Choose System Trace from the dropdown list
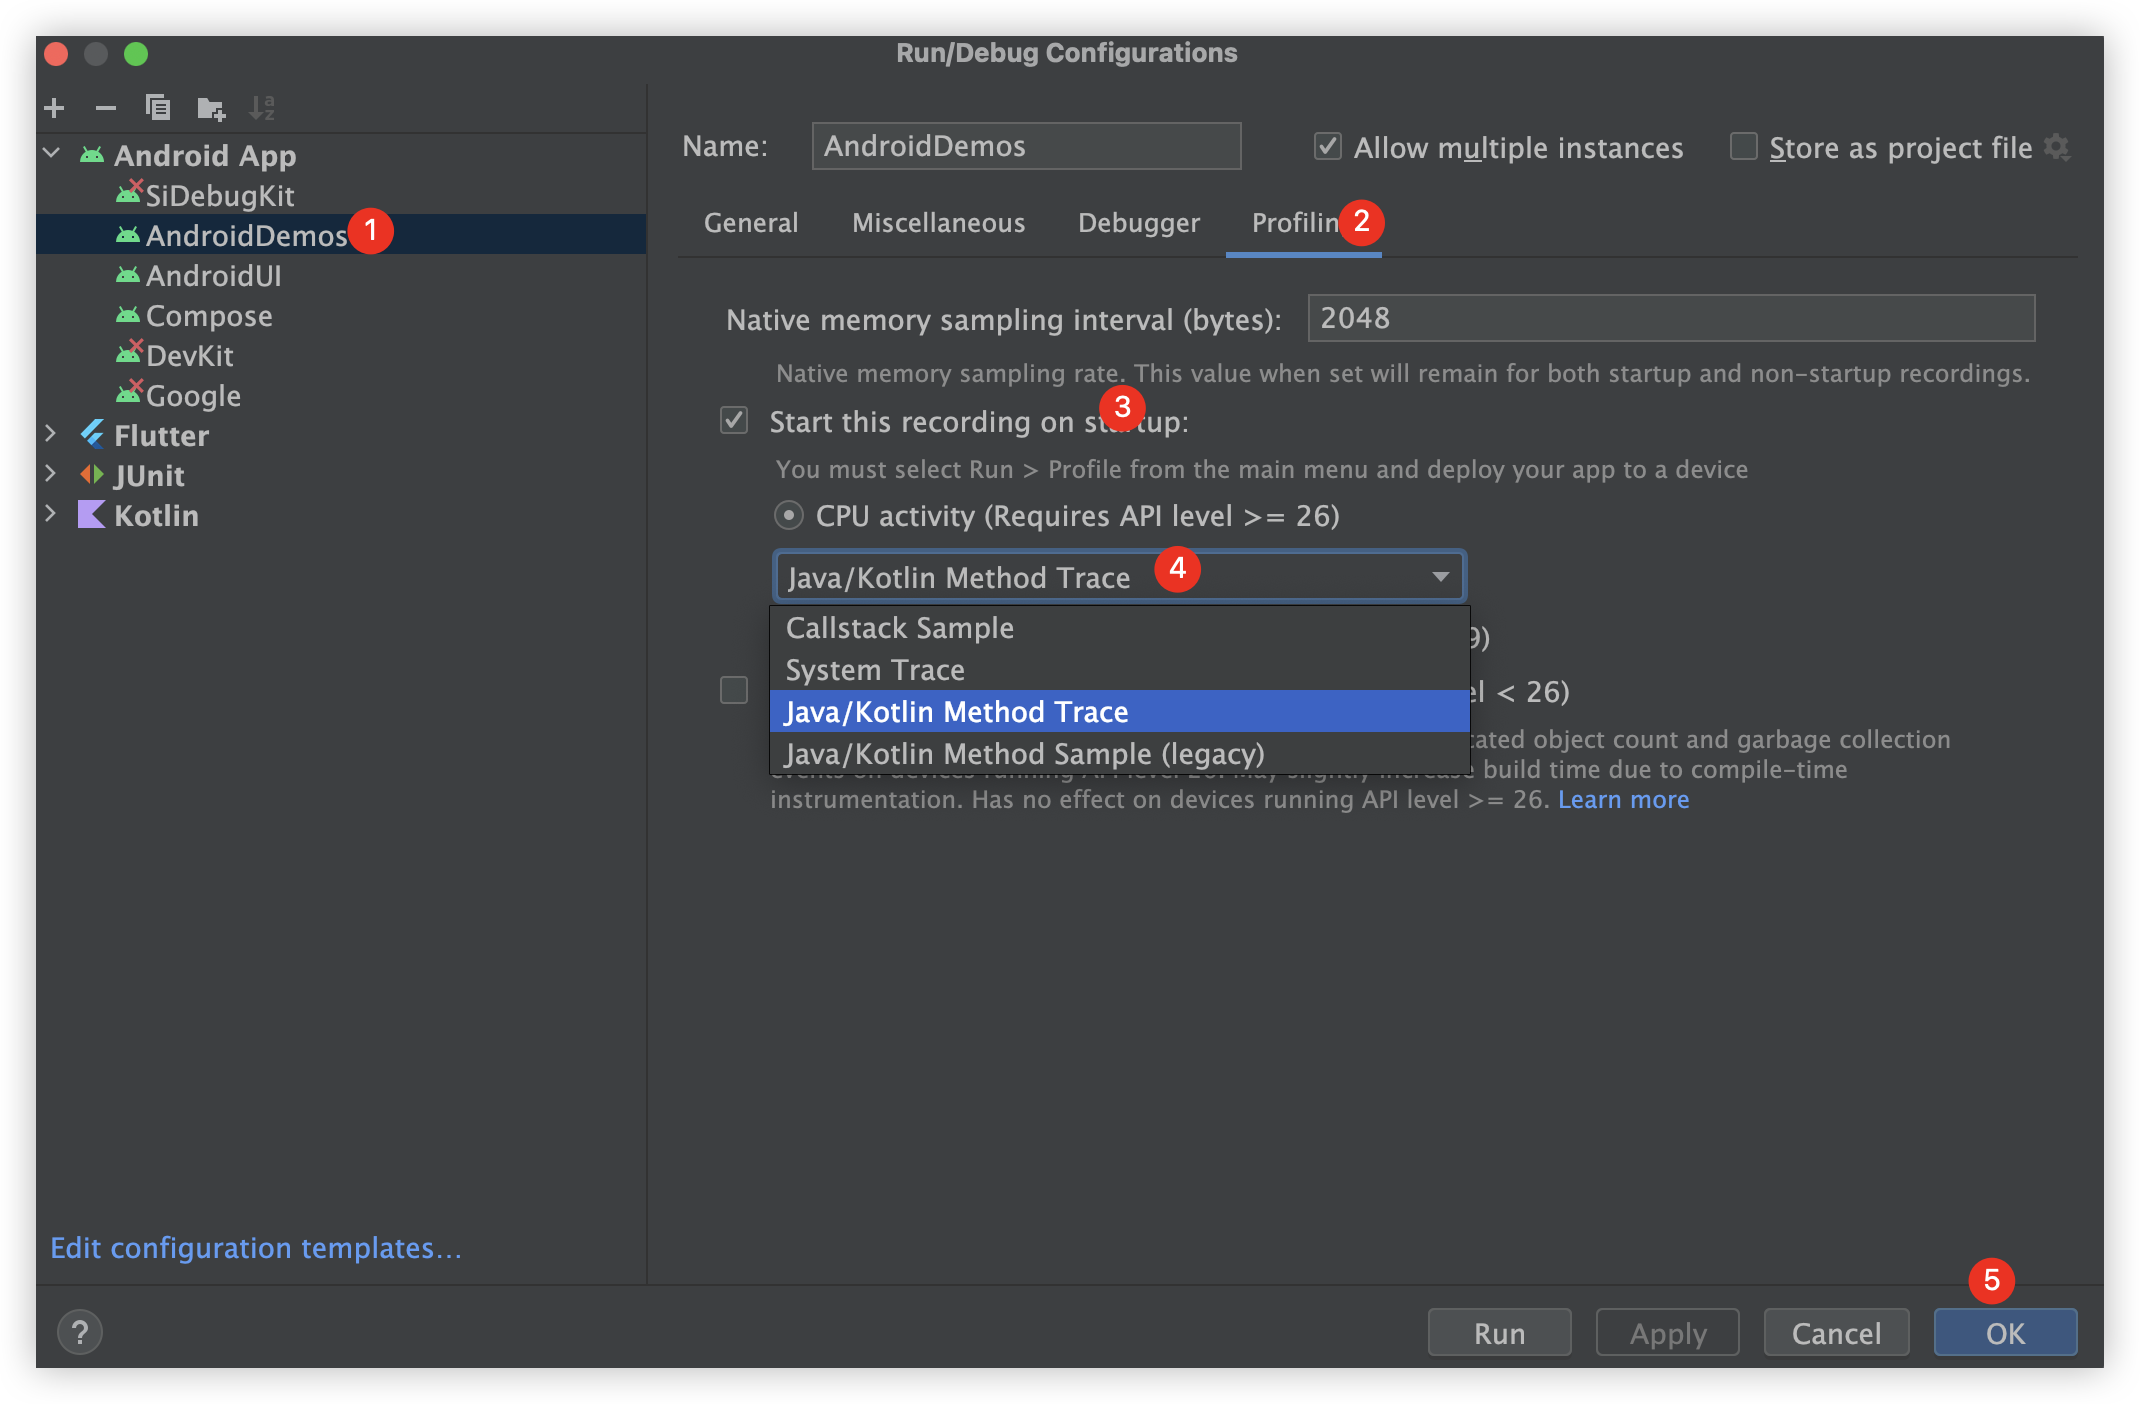Image resolution: width=2140 pixels, height=1404 pixels. (x=875, y=670)
